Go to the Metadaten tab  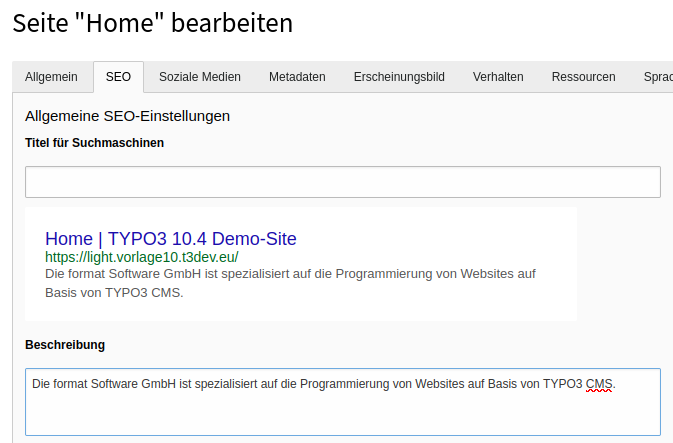(x=297, y=77)
